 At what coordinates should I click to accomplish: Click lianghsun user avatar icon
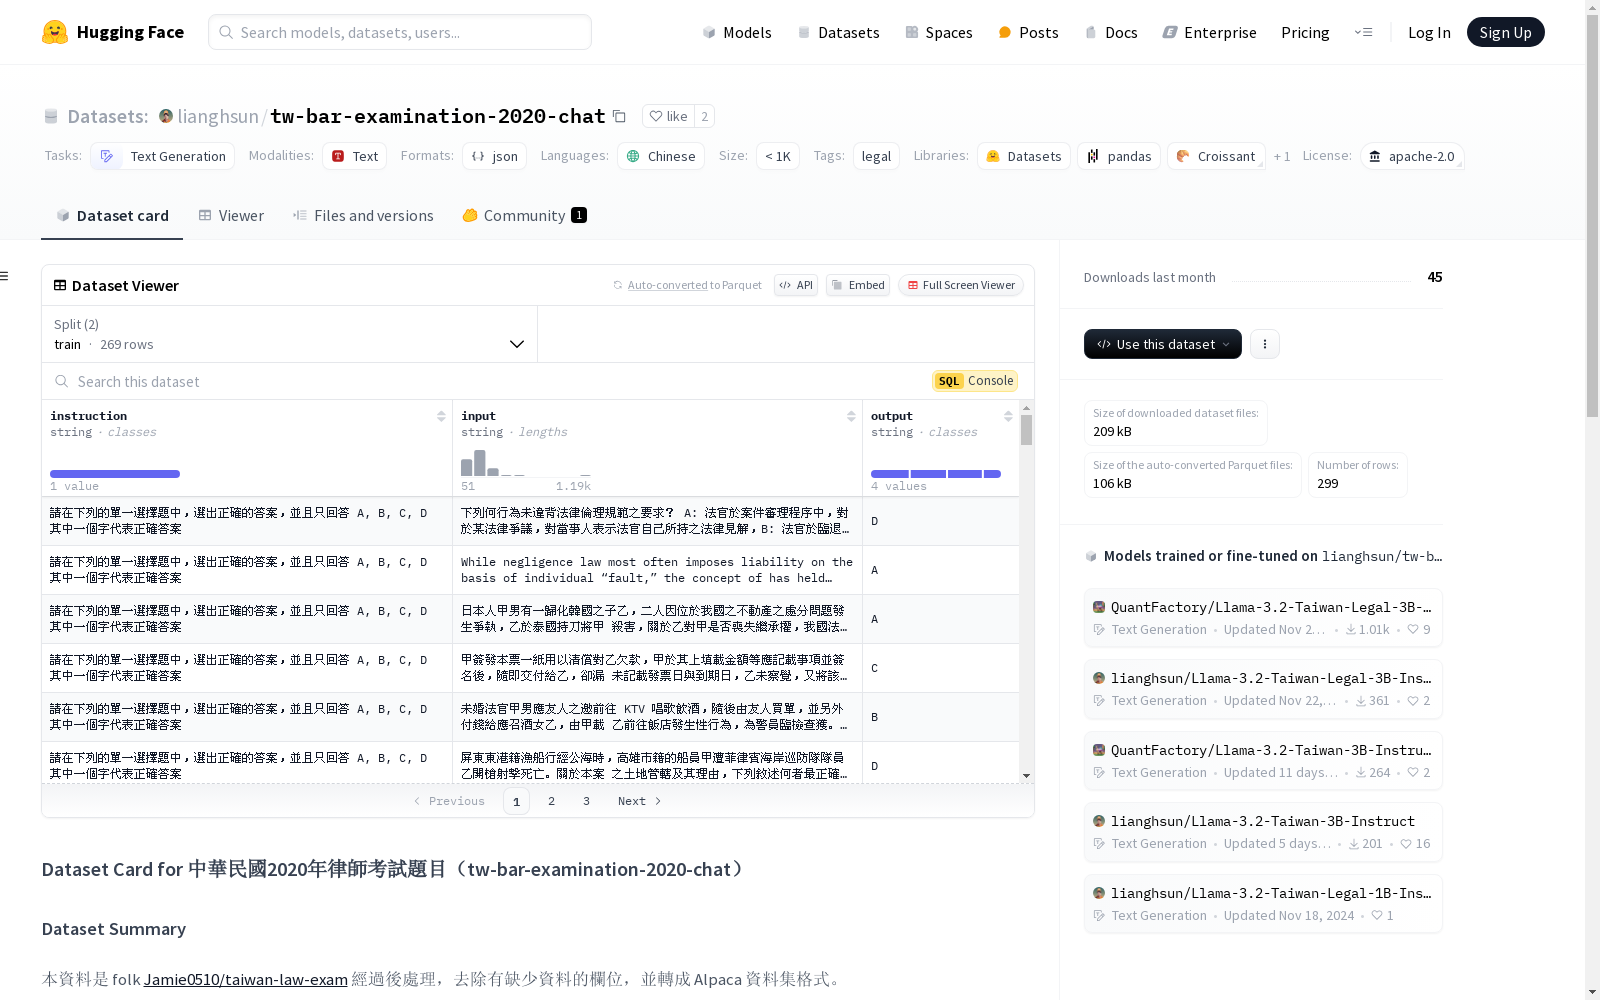(166, 116)
